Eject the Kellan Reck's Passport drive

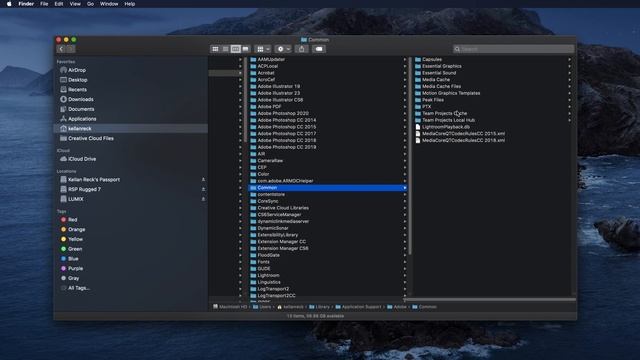pos(203,180)
